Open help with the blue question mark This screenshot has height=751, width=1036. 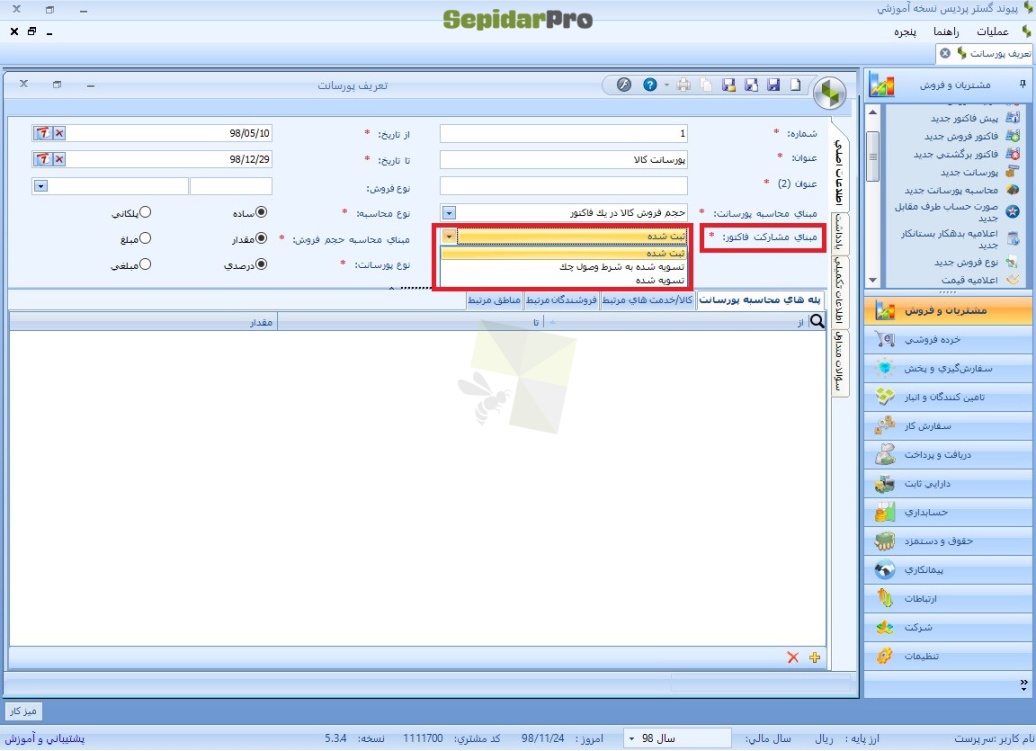pyautogui.click(x=650, y=85)
